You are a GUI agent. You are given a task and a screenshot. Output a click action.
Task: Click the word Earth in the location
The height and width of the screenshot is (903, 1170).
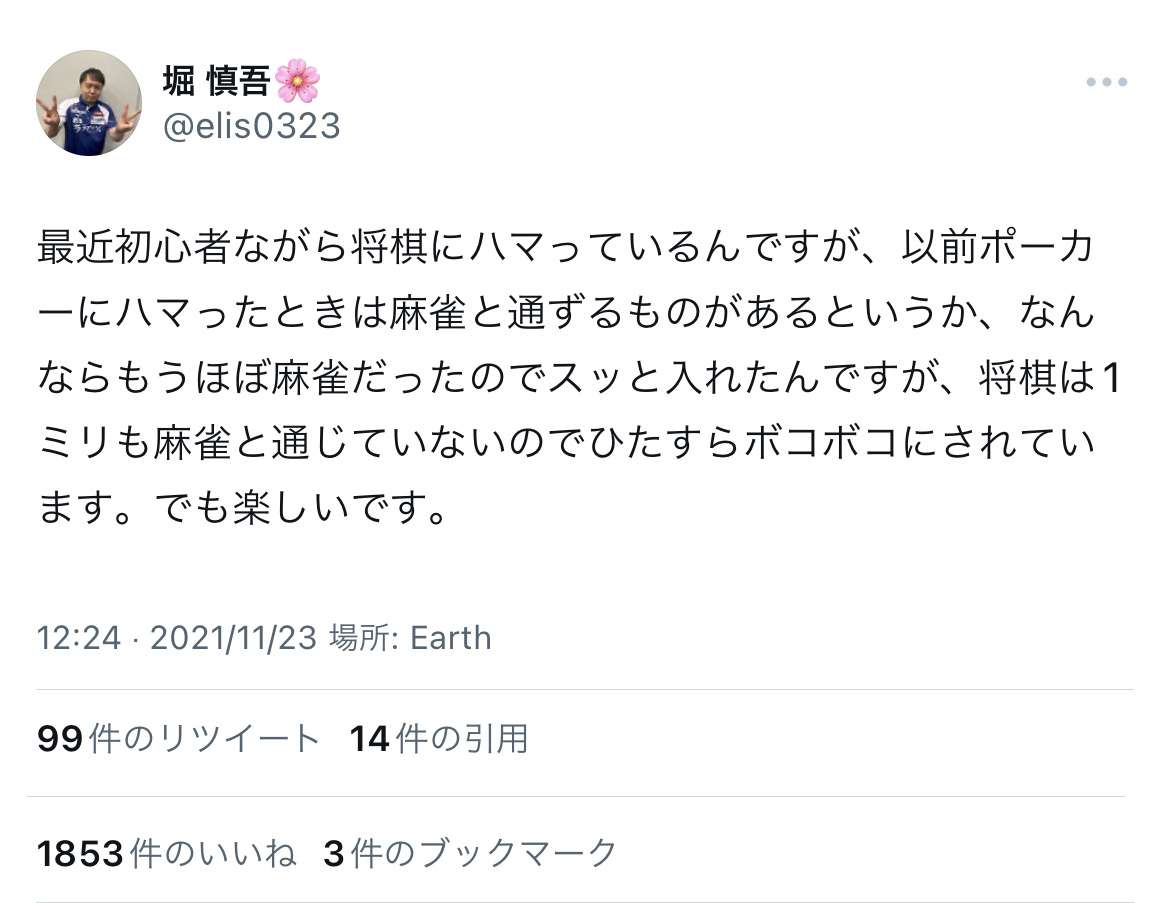(x=450, y=638)
